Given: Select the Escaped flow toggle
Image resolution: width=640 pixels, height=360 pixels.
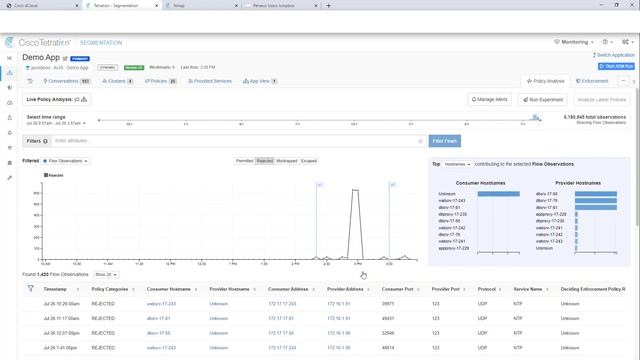Looking at the screenshot, I should pos(309,161).
